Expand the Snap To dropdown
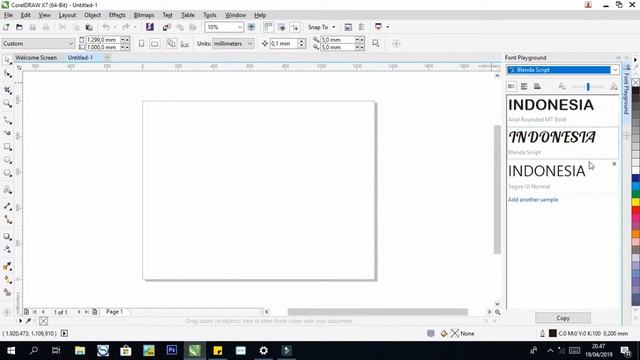Image resolution: width=640 pixels, height=360 pixels. 333,27
